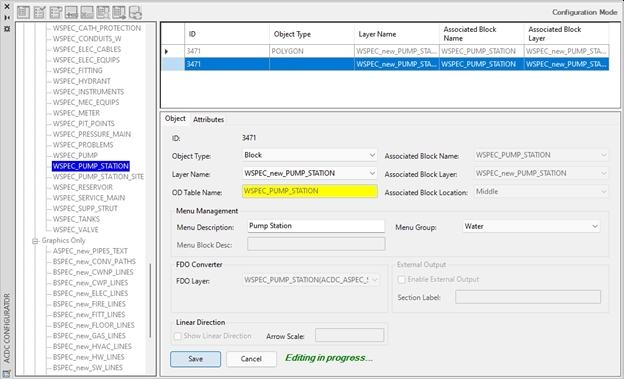Click the table with magnifier search icon
Image resolution: width=624 pixels, height=379 pixels.
click(103, 12)
